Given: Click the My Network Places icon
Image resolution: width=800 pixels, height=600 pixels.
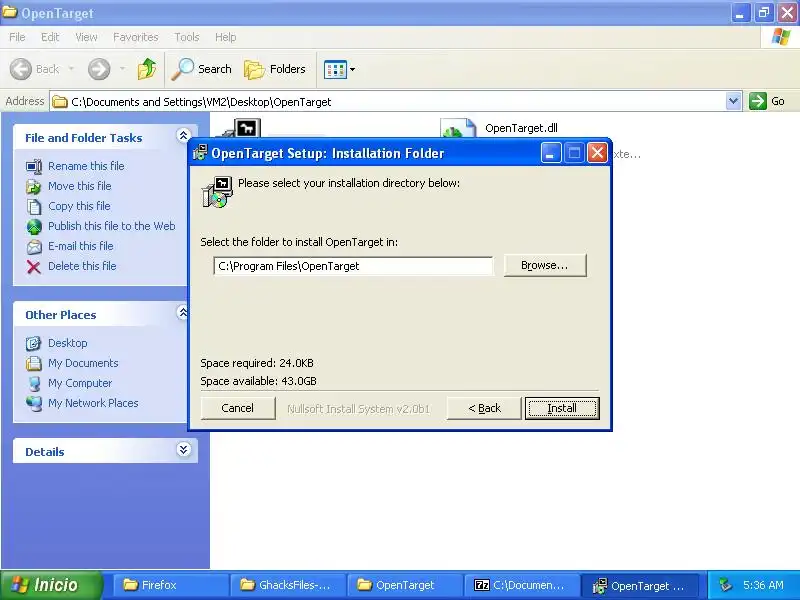Looking at the screenshot, I should click(34, 403).
